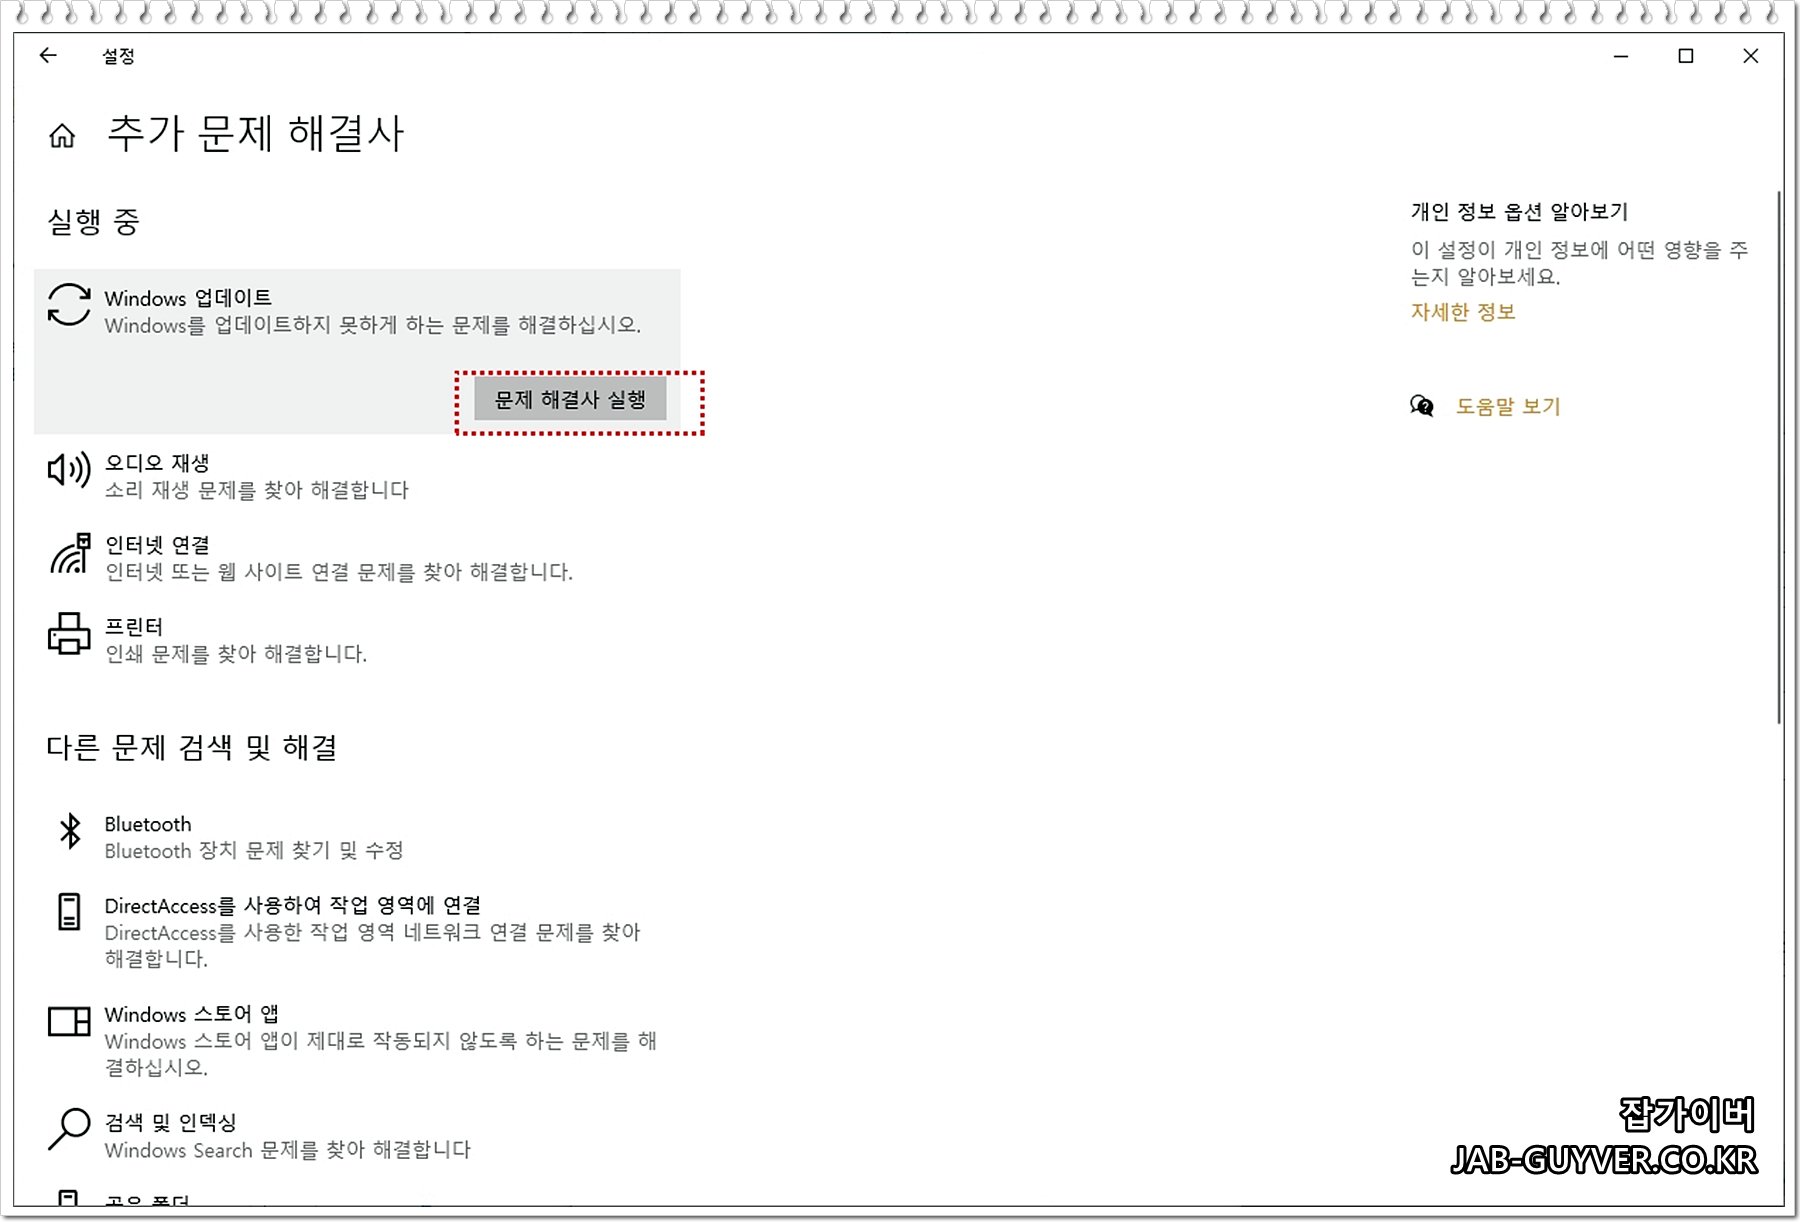Select the 오디오 재생 troubleshooter
This screenshot has height=1222, width=1800.
tap(157, 463)
